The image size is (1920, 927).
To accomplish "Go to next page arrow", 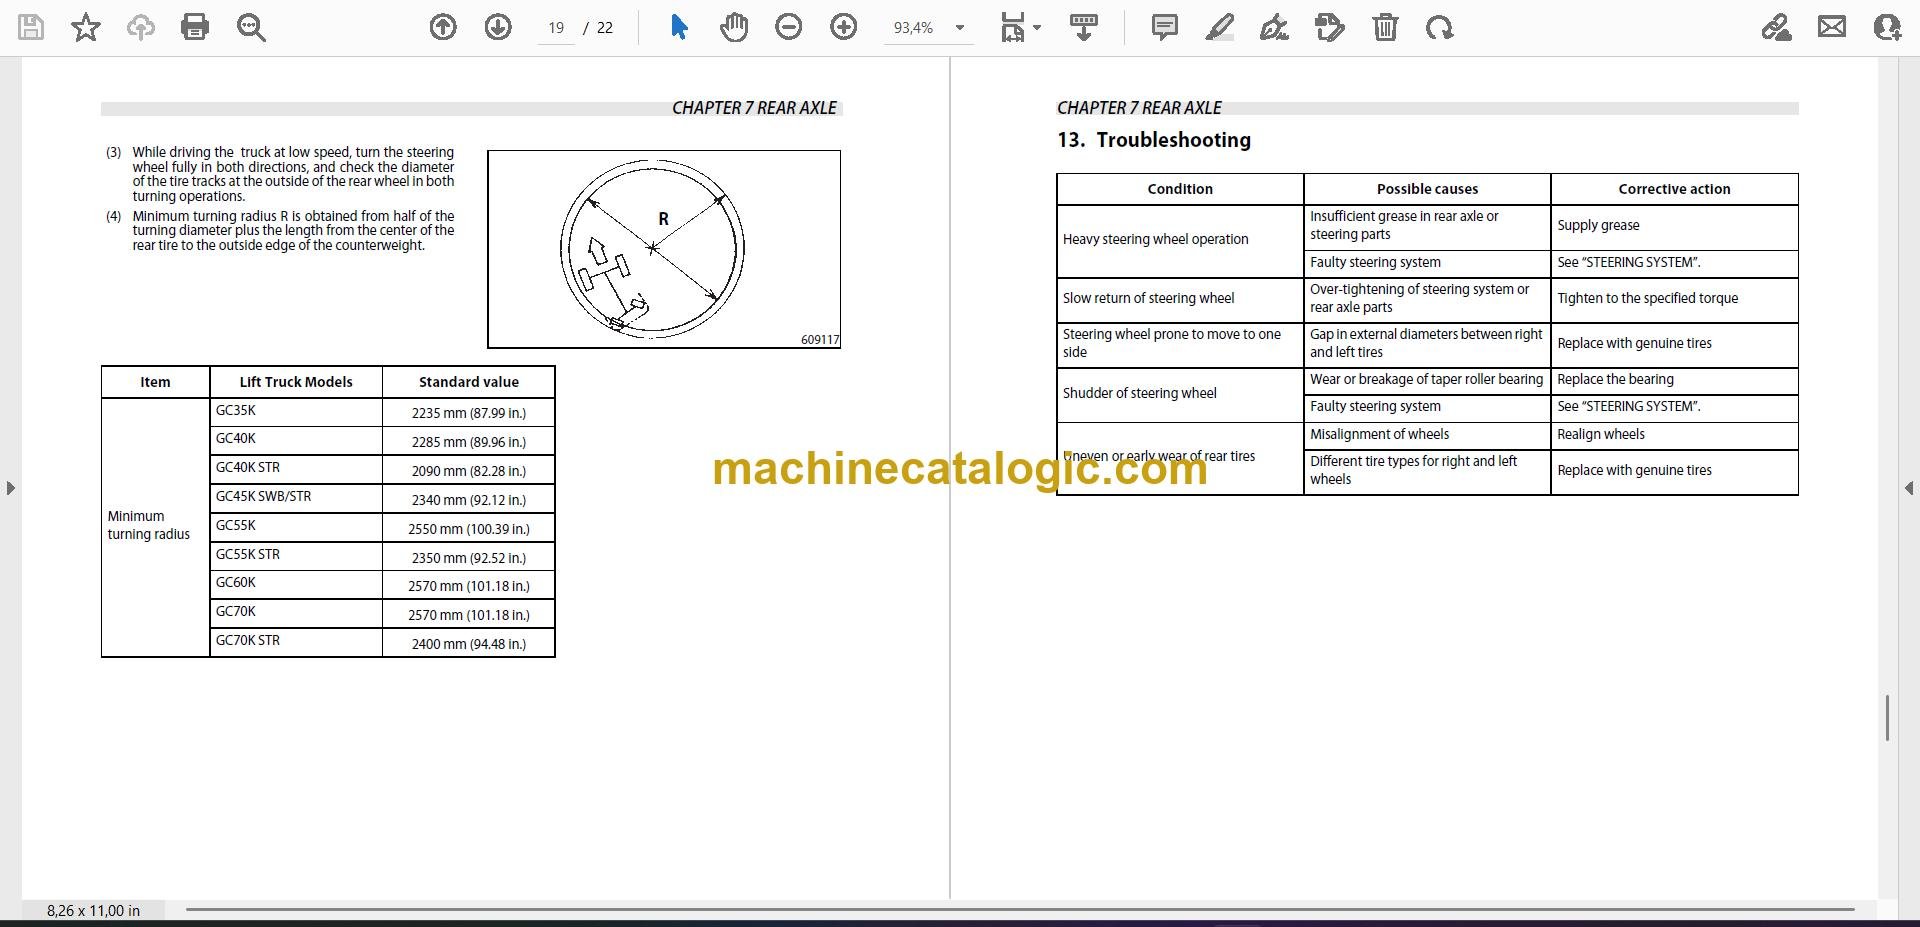I will (x=498, y=27).
